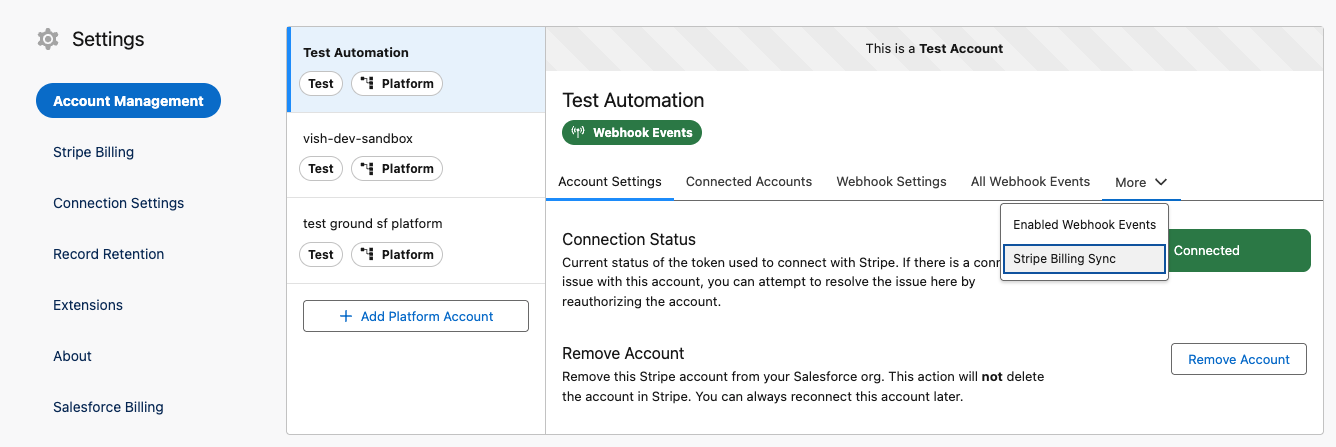
Task: Select the Account Settings tab
Action: click(609, 182)
